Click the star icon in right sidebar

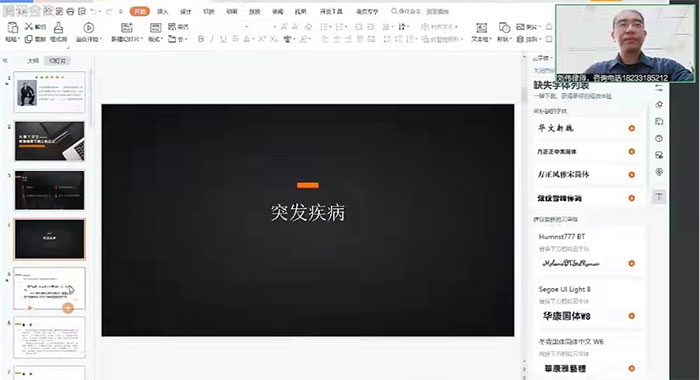(x=659, y=104)
